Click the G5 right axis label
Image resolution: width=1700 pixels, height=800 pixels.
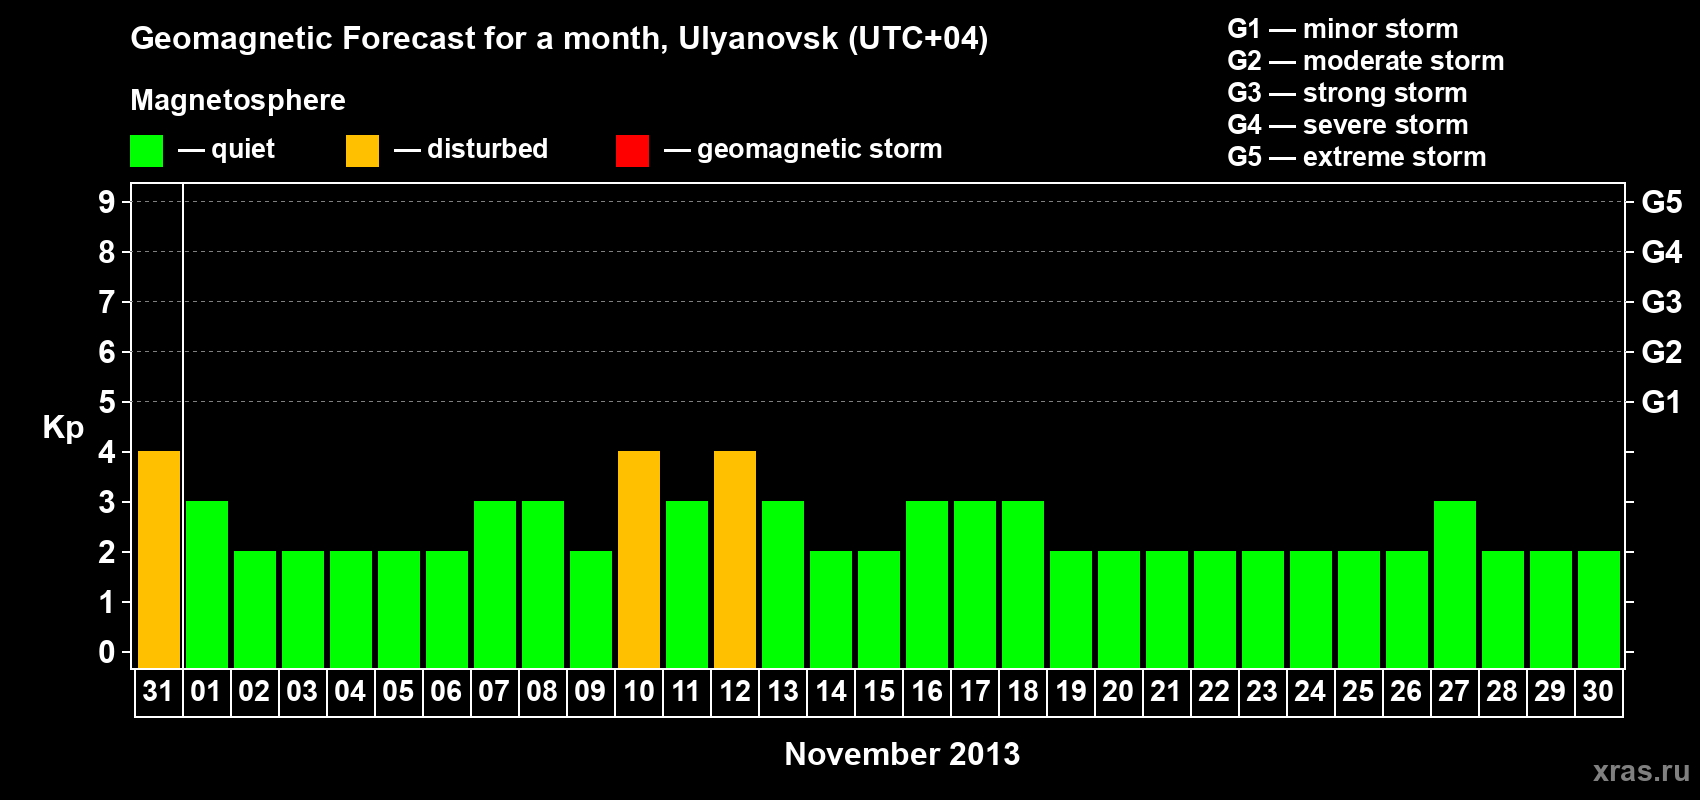pos(1662,202)
